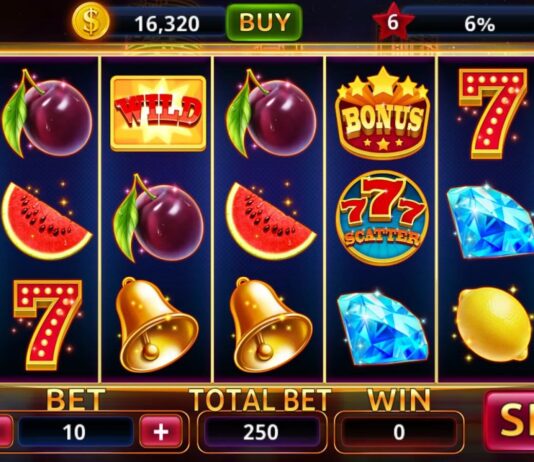Click the red spin button
The width and height of the screenshot is (534, 462).
coord(509,421)
